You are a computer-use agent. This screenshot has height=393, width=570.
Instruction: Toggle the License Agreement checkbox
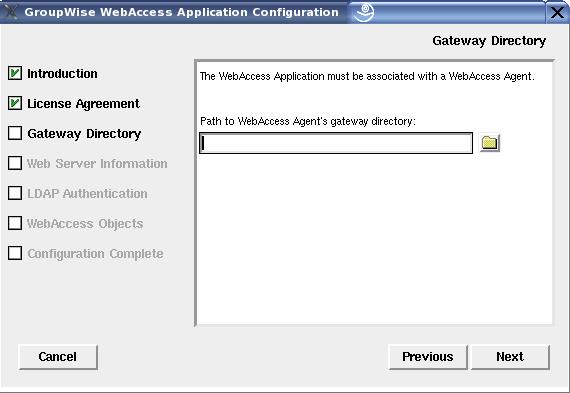click(x=15, y=104)
